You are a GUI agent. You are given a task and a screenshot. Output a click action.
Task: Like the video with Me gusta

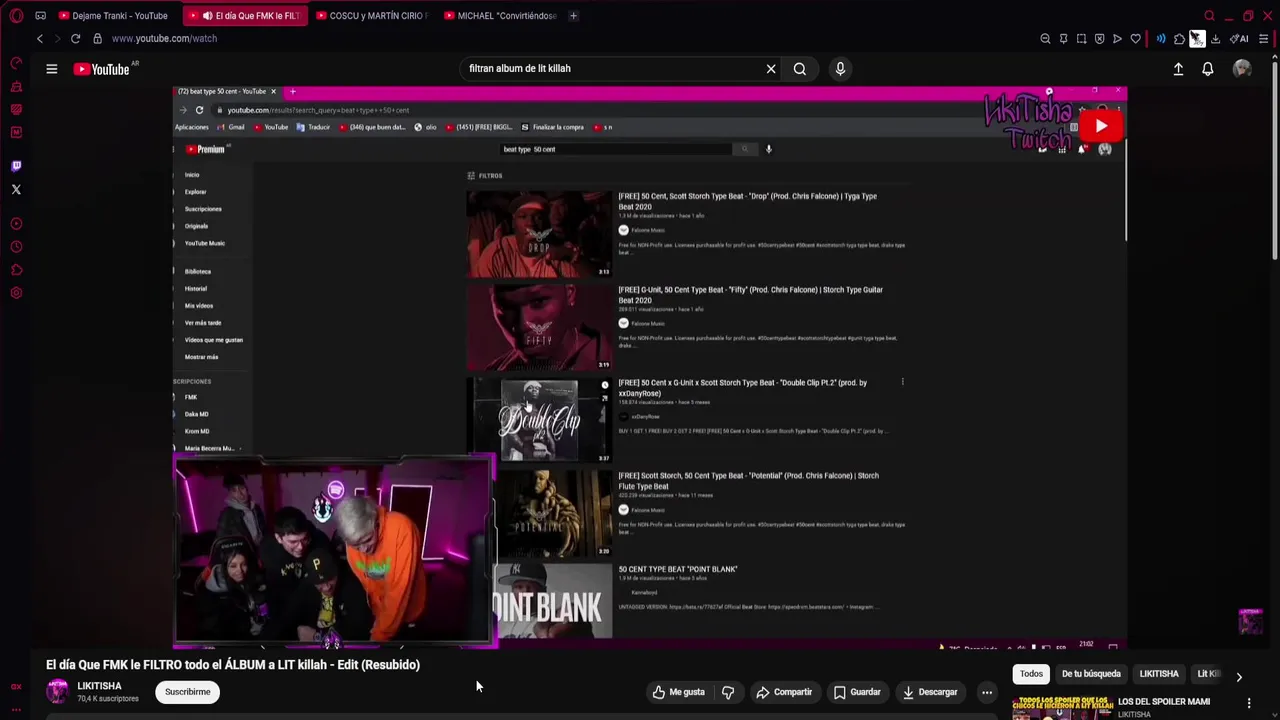pos(679,692)
